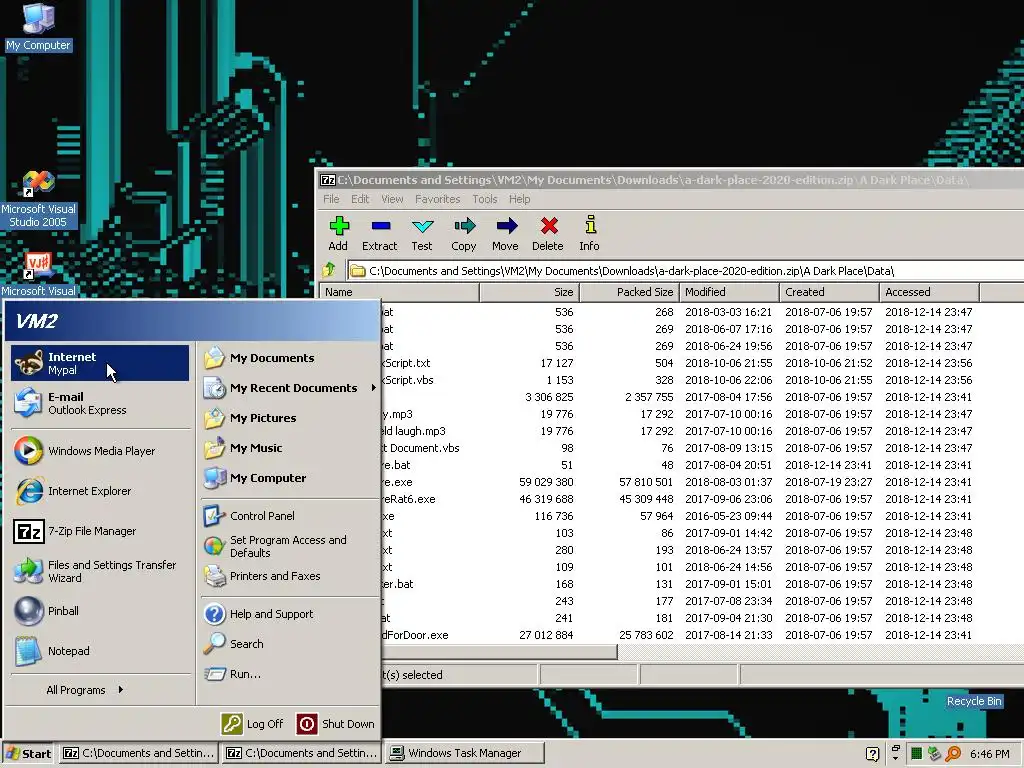Open the Favorites menu in 7-Zip
Screen dimensions: 1024x768
click(x=438, y=199)
